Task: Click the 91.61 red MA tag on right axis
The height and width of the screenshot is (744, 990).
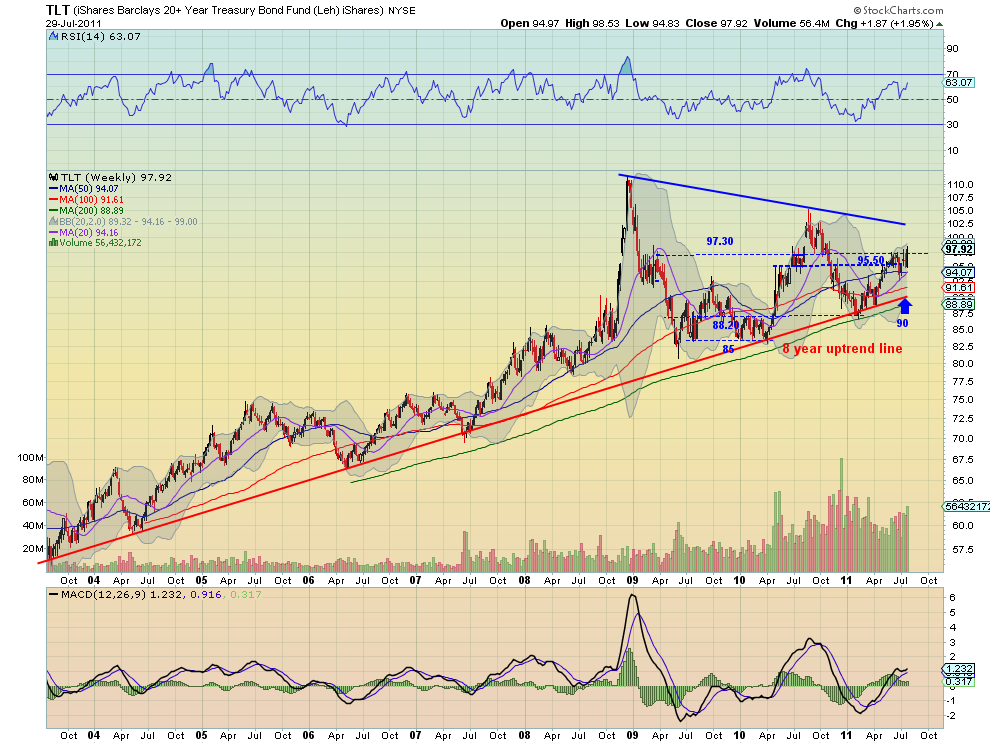Action: point(958,288)
